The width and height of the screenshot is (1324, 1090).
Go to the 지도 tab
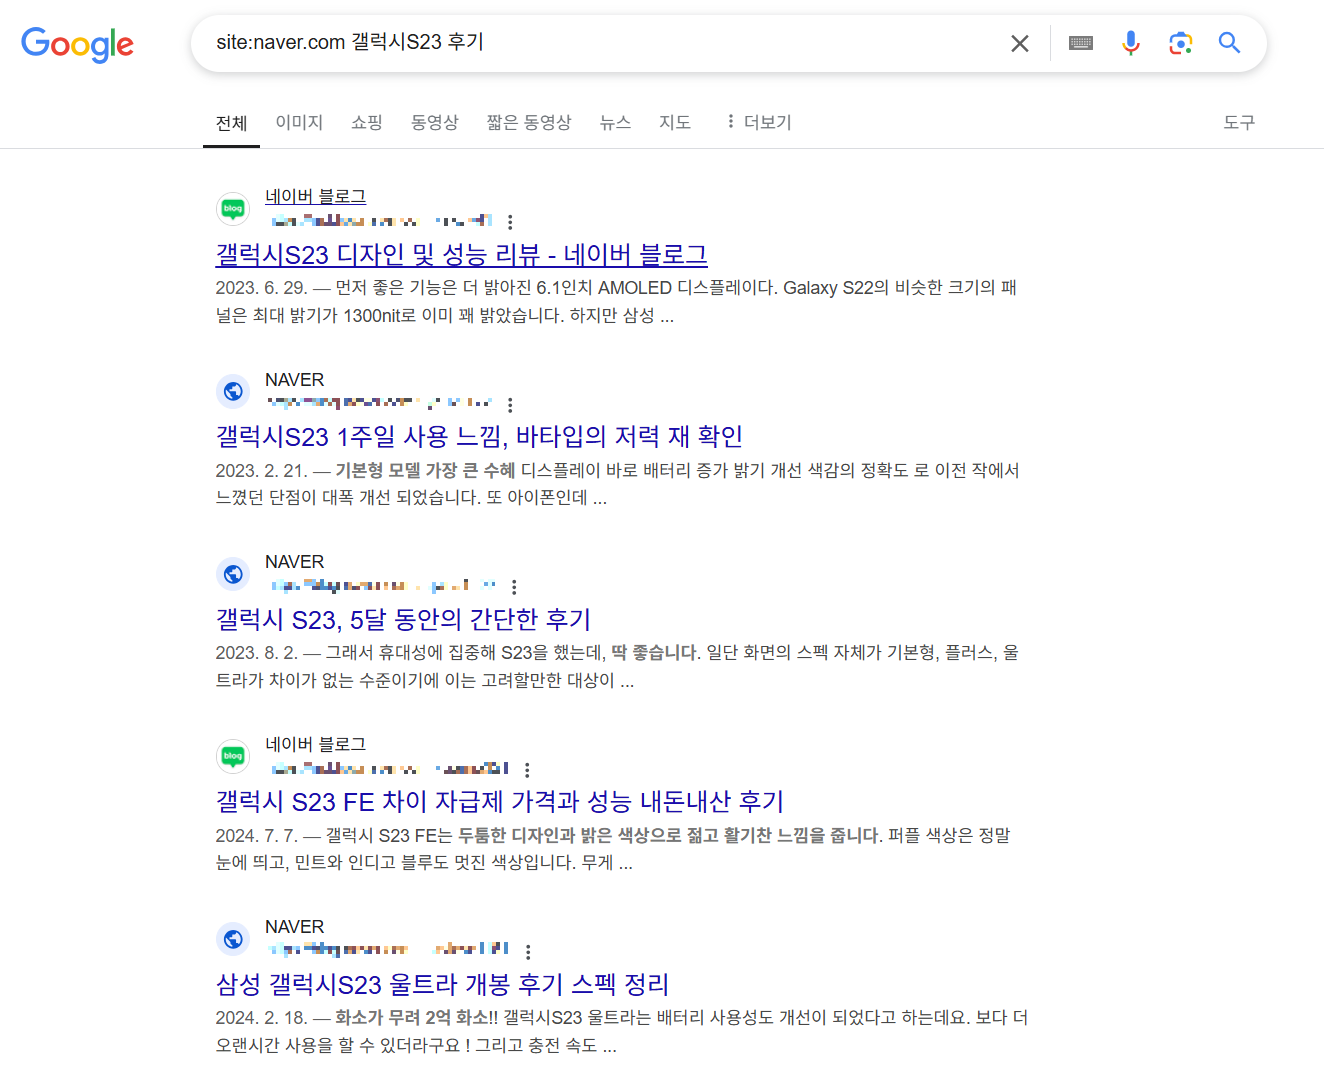coord(675,122)
